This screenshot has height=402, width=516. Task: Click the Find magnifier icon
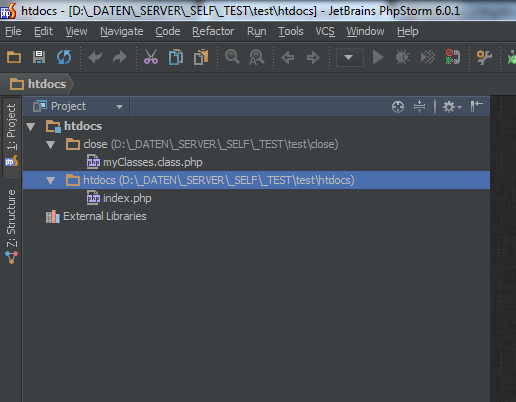tap(232, 57)
